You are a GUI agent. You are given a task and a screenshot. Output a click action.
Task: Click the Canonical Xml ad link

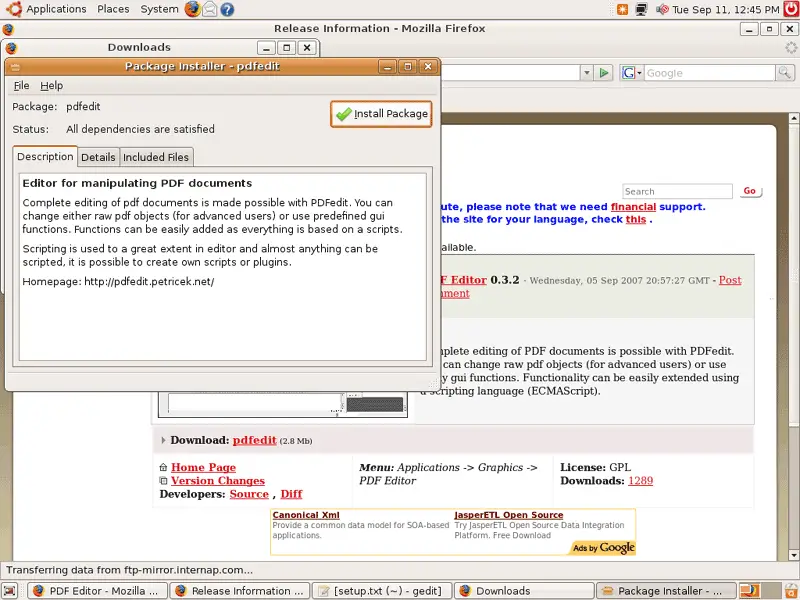pyautogui.click(x=306, y=515)
